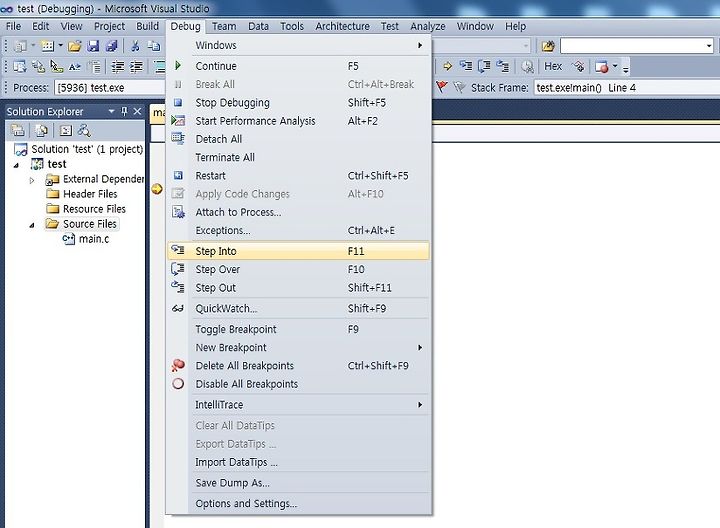720x528 pixels.
Task: Click the Delete All Breakpoints icon
Action: pyautogui.click(x=178, y=365)
